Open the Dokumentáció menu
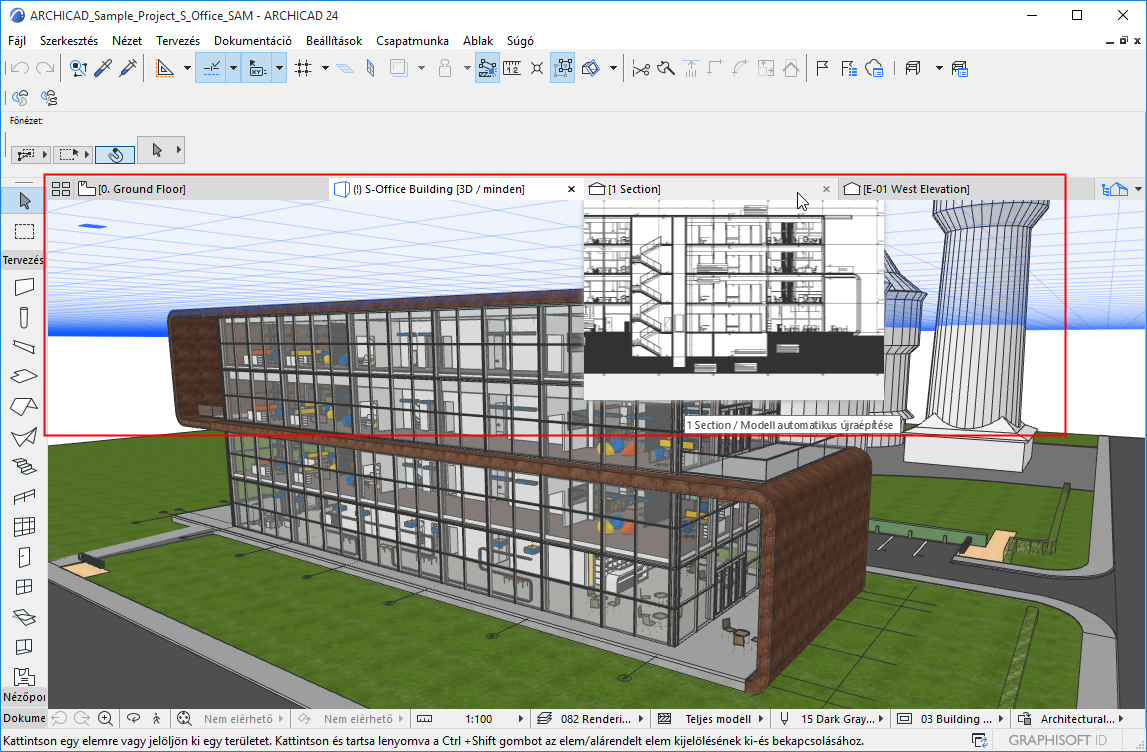This screenshot has width=1147, height=752. [x=252, y=41]
